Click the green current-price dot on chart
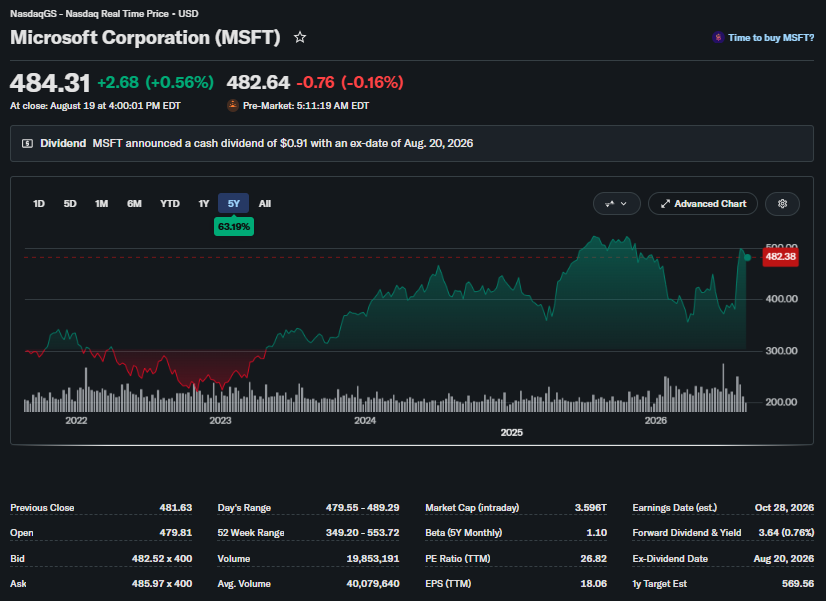Screen dimensions: 826x601 point(747,258)
